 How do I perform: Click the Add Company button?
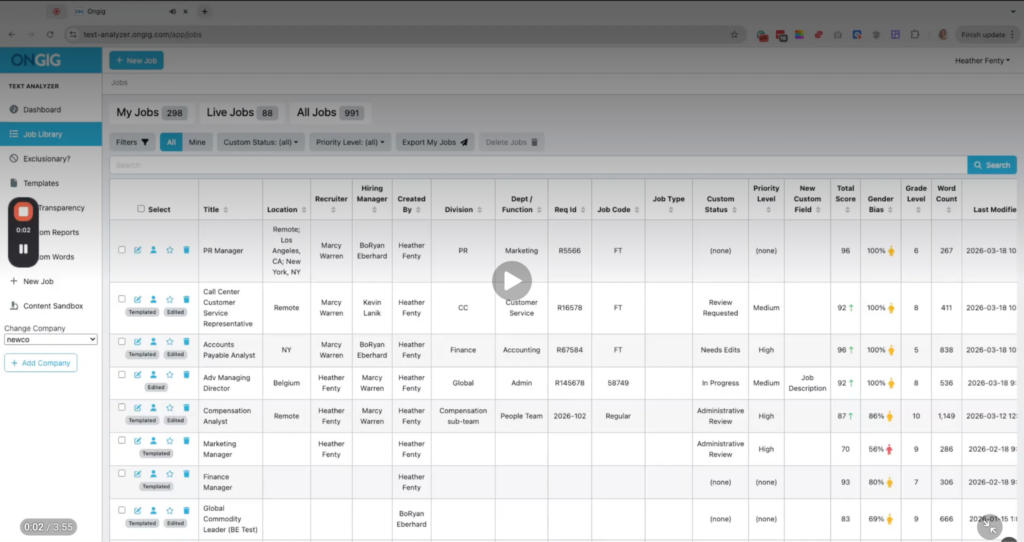coord(40,362)
